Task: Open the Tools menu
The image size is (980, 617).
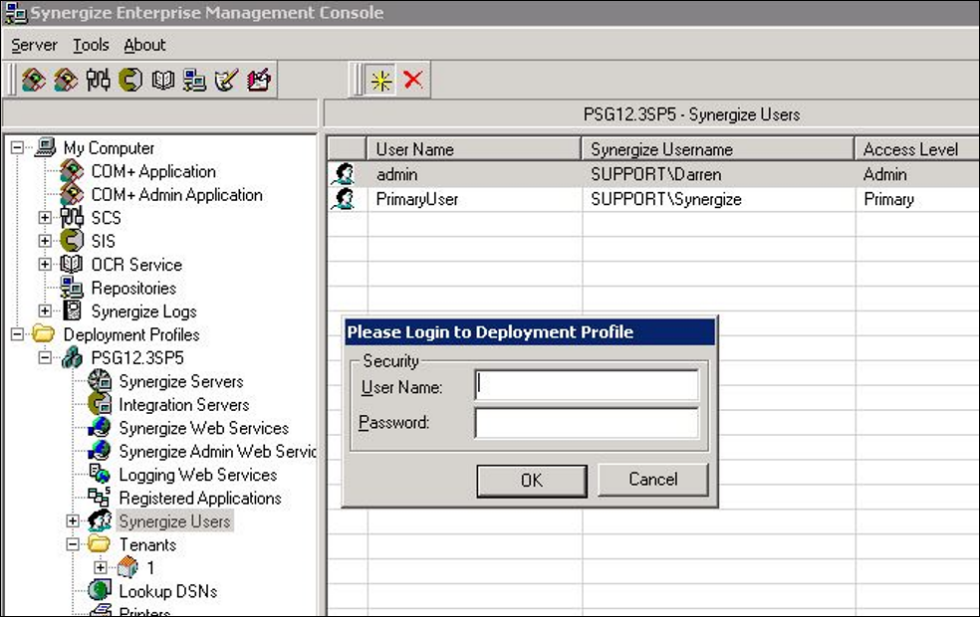Action: [91, 45]
